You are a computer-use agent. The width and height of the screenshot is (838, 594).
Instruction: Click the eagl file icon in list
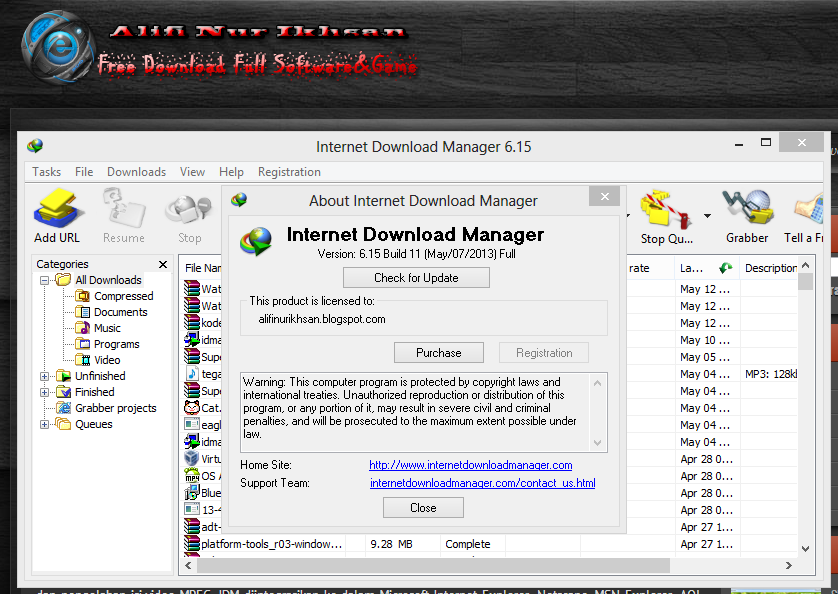tap(192, 425)
